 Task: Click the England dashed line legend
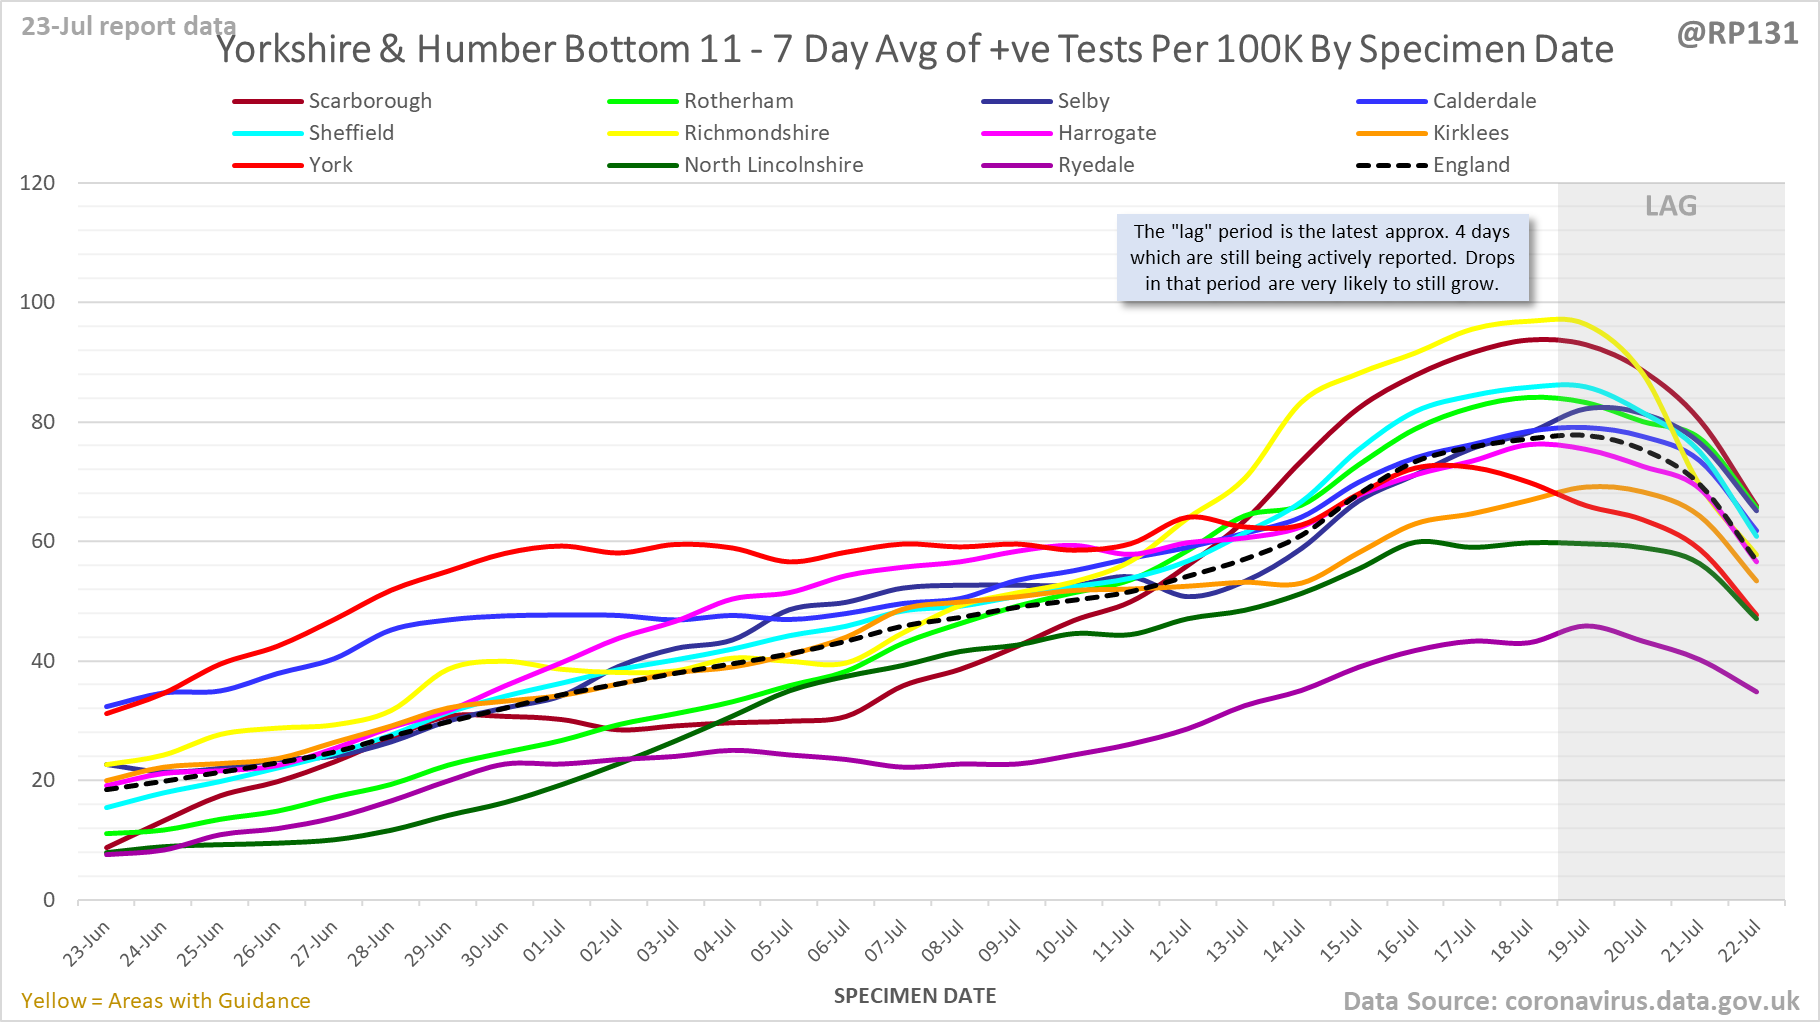coord(1391,165)
